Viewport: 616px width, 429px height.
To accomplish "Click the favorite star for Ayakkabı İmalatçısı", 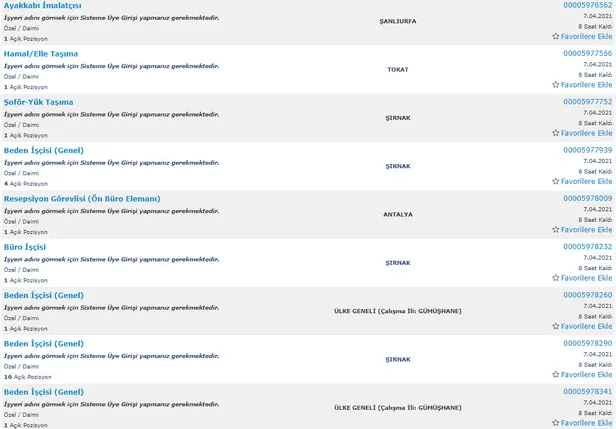I will (x=556, y=36).
